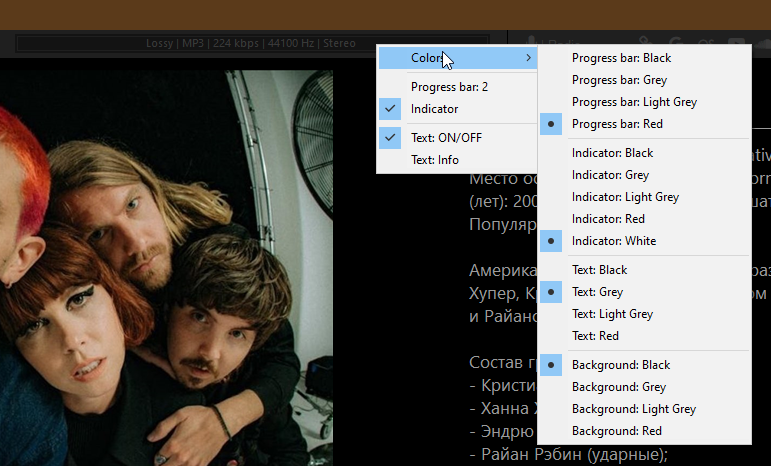The width and height of the screenshot is (771, 466).
Task: Pick 'Text: Light Grey' color option
Action: click(x=612, y=314)
